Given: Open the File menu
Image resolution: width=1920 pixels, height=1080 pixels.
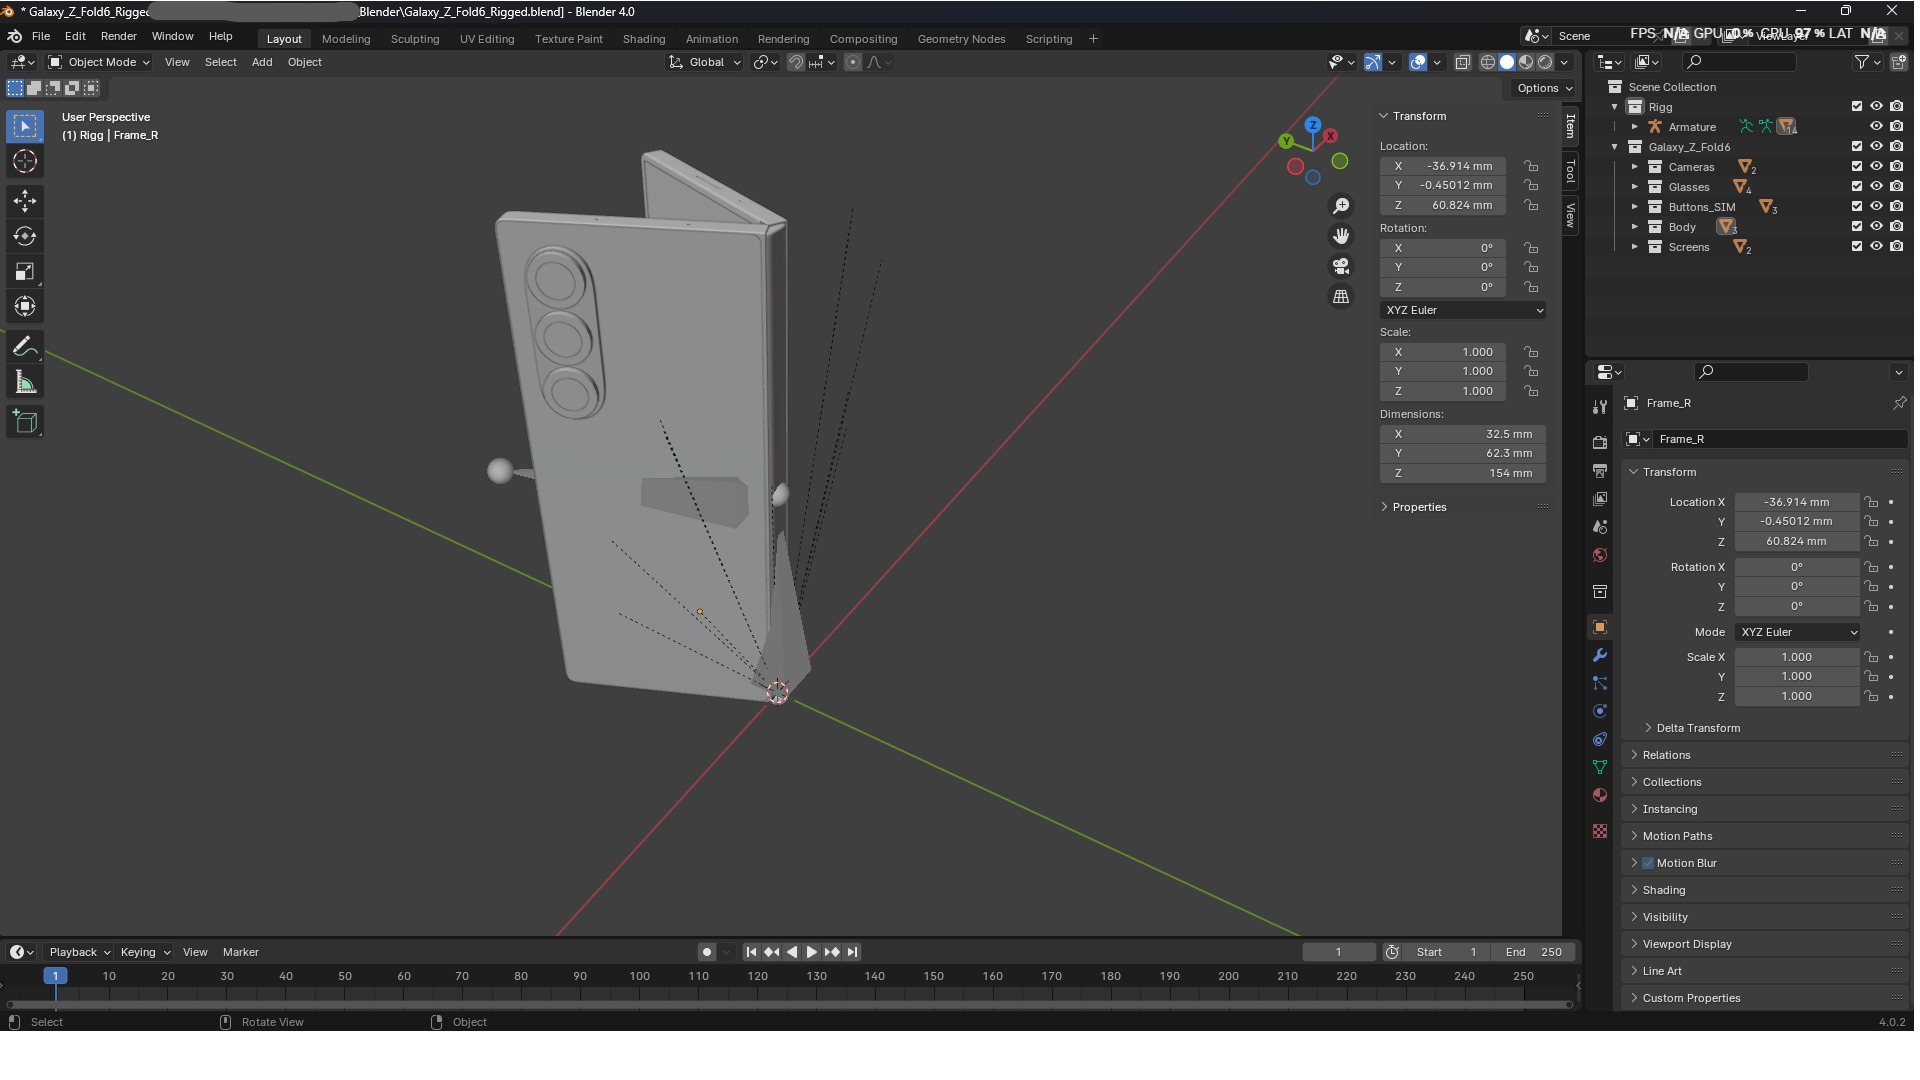Looking at the screenshot, I should point(41,36).
